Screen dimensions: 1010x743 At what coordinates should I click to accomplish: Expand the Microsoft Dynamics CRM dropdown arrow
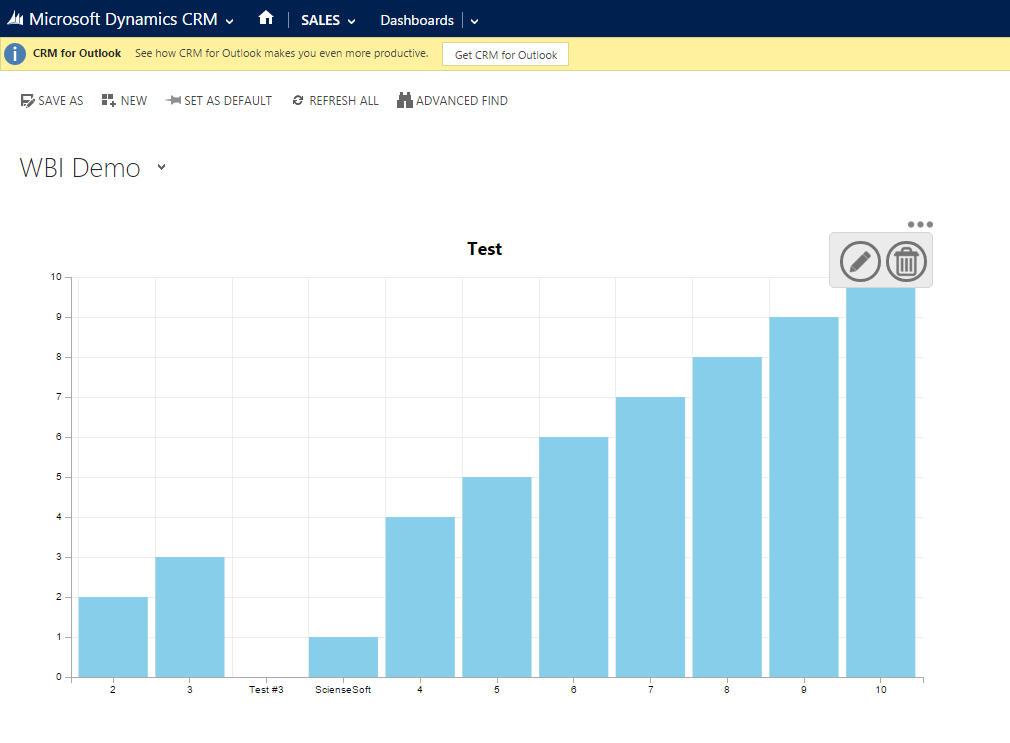click(x=230, y=21)
